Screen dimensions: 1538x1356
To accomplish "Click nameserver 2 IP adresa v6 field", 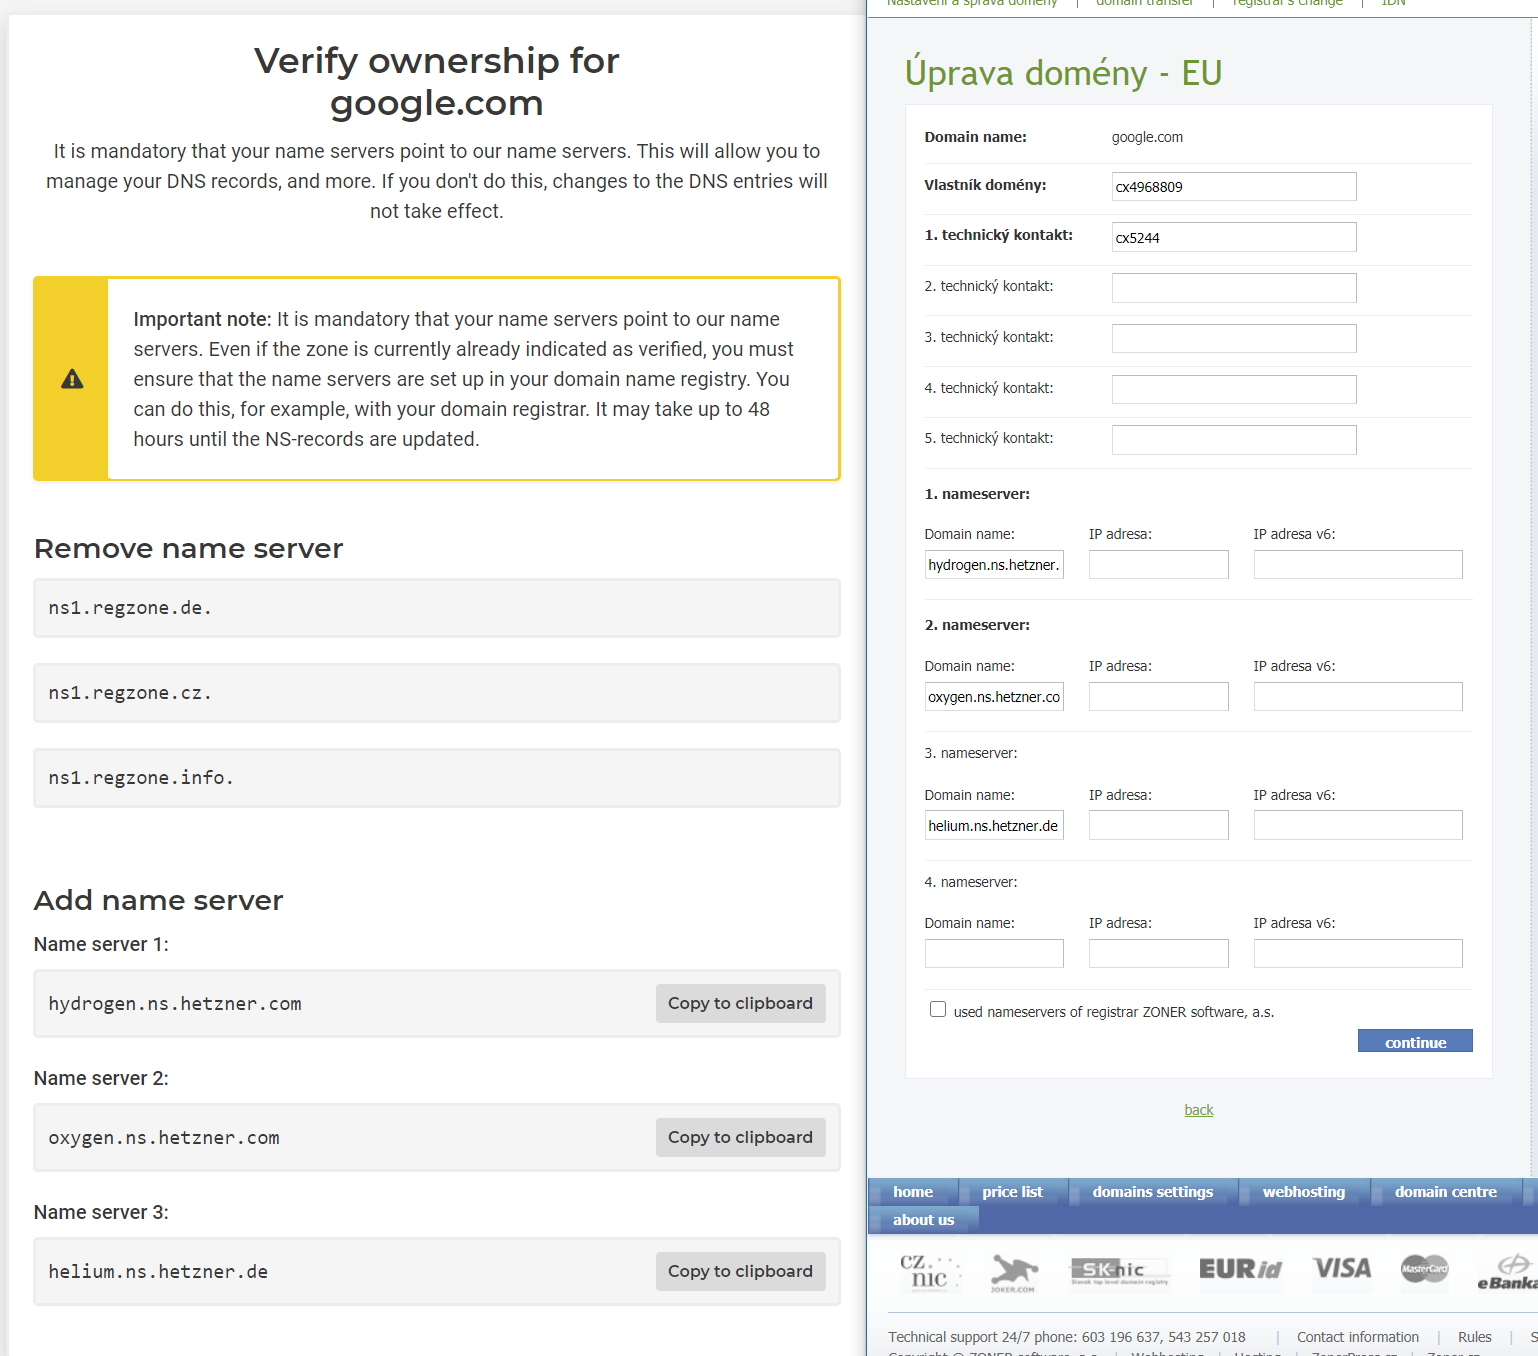I will pos(1358,696).
